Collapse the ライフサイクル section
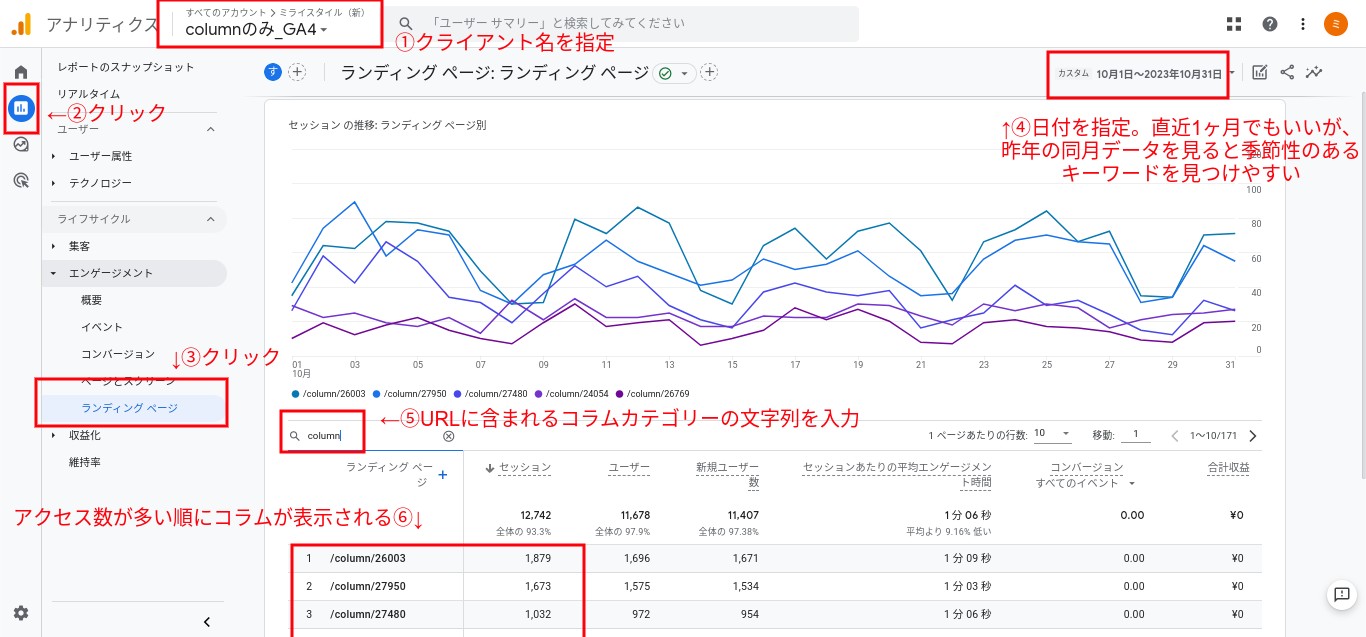The height and width of the screenshot is (637, 1366). (x=211, y=219)
